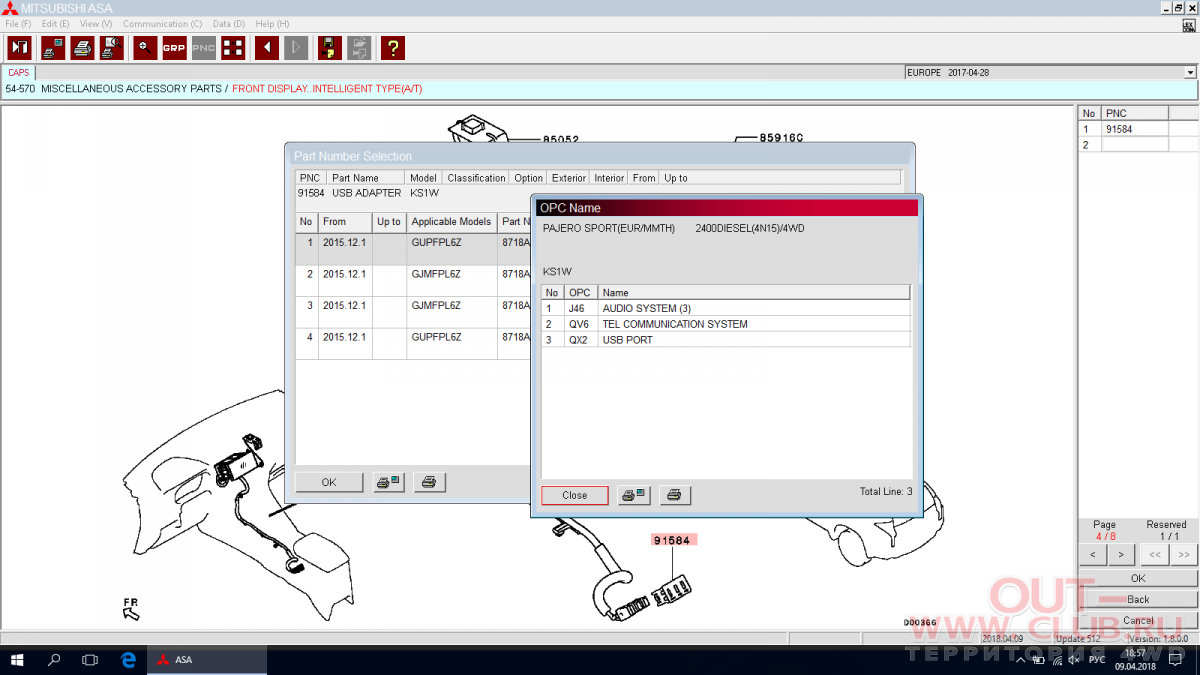Click the OK button in right panel

click(x=1138, y=578)
